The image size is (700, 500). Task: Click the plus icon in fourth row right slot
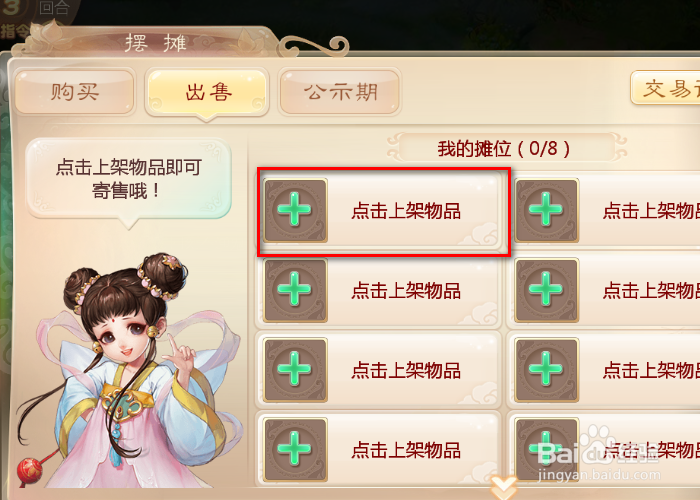[x=546, y=449]
